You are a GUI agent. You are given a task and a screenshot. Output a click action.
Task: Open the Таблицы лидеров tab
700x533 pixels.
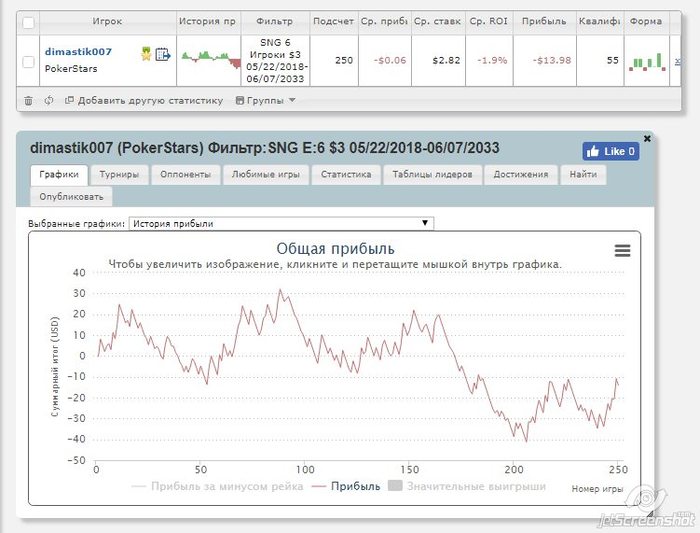coord(432,175)
